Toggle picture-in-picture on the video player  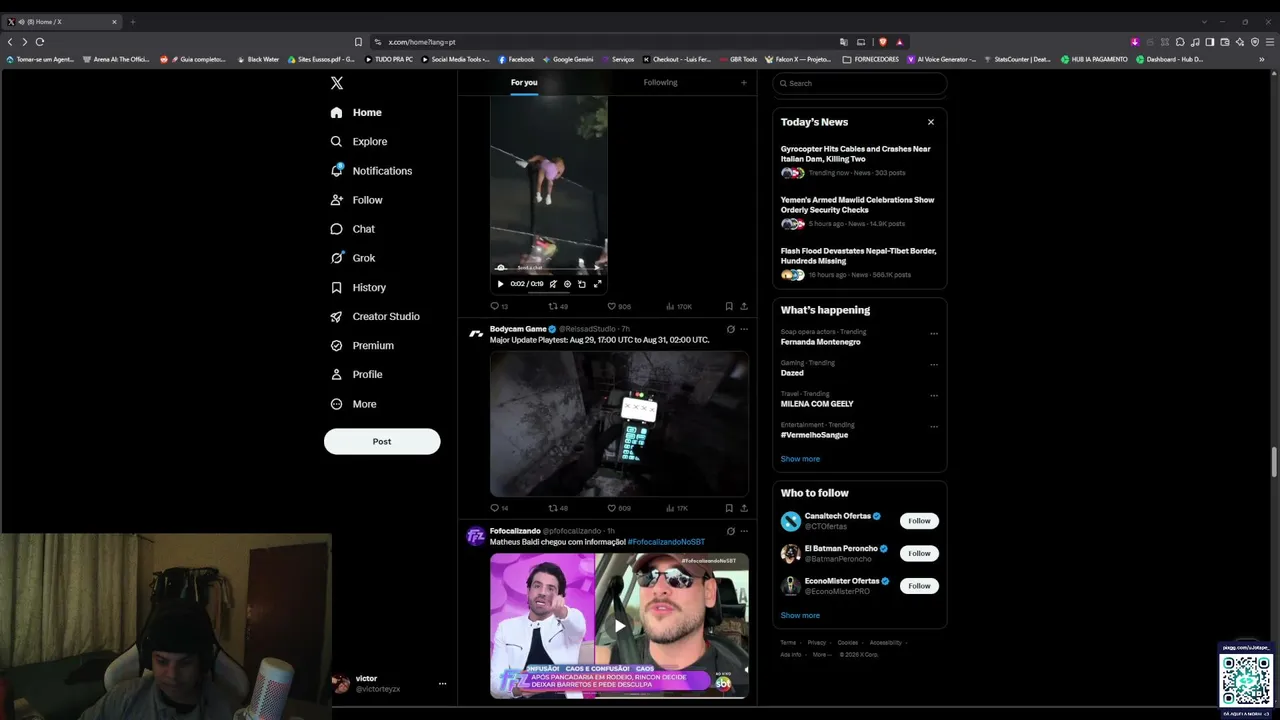582,284
